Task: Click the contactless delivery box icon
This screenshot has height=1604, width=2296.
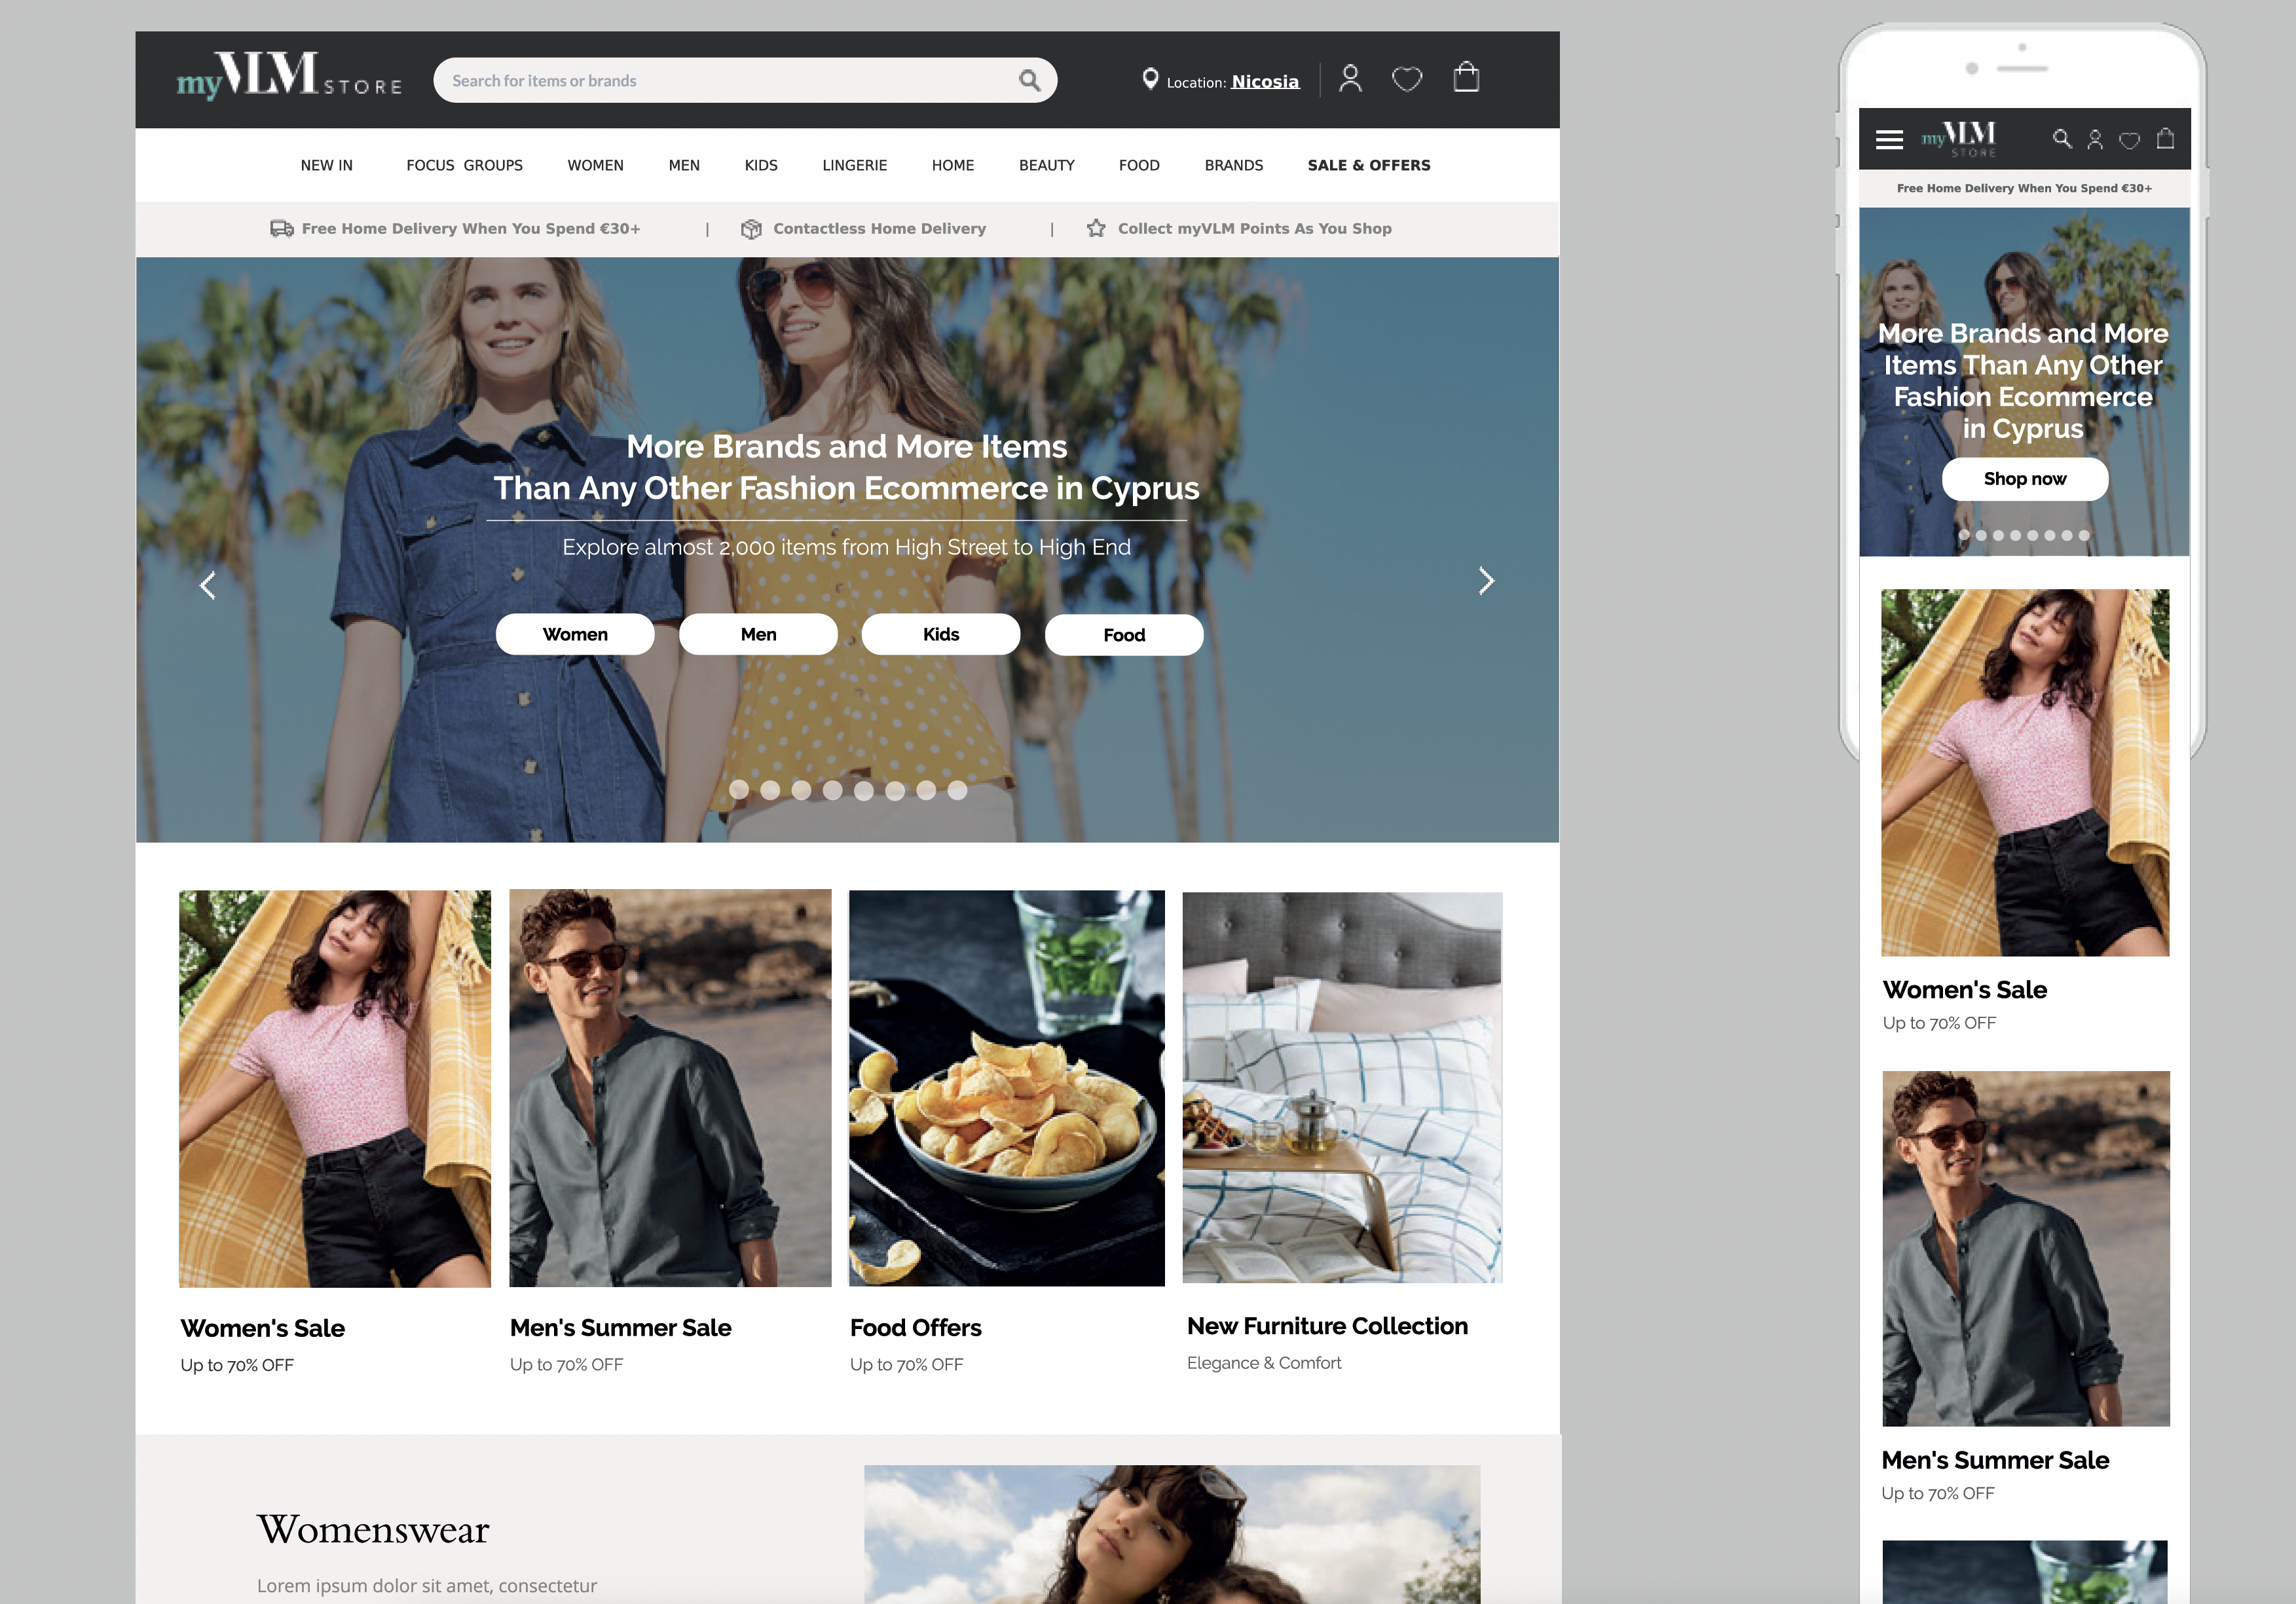Action: click(751, 229)
